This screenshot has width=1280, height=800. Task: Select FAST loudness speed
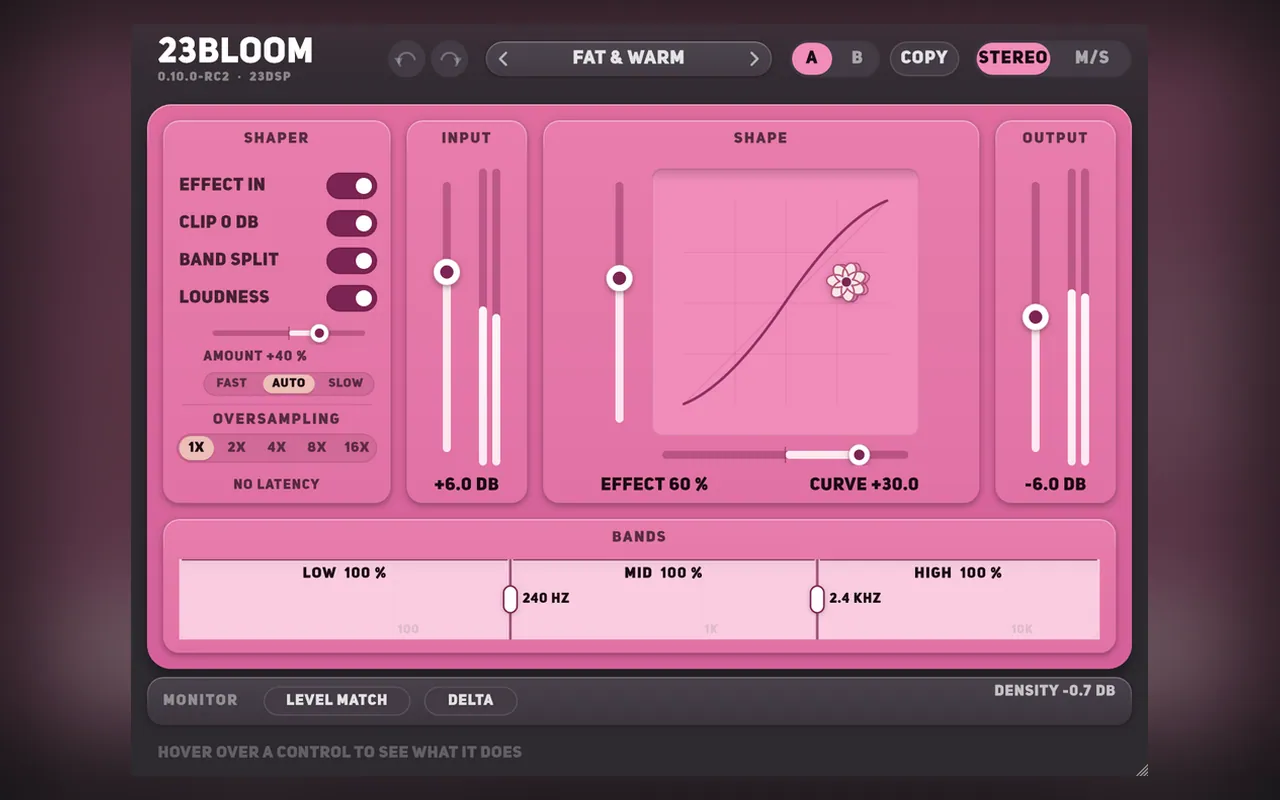pos(231,383)
